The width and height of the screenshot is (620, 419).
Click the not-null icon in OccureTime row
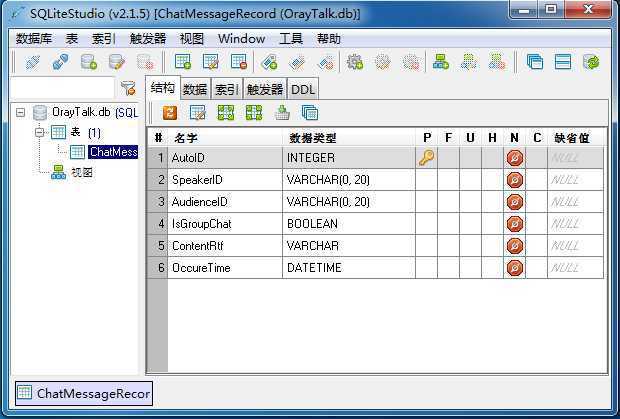pyautogui.click(x=514, y=268)
